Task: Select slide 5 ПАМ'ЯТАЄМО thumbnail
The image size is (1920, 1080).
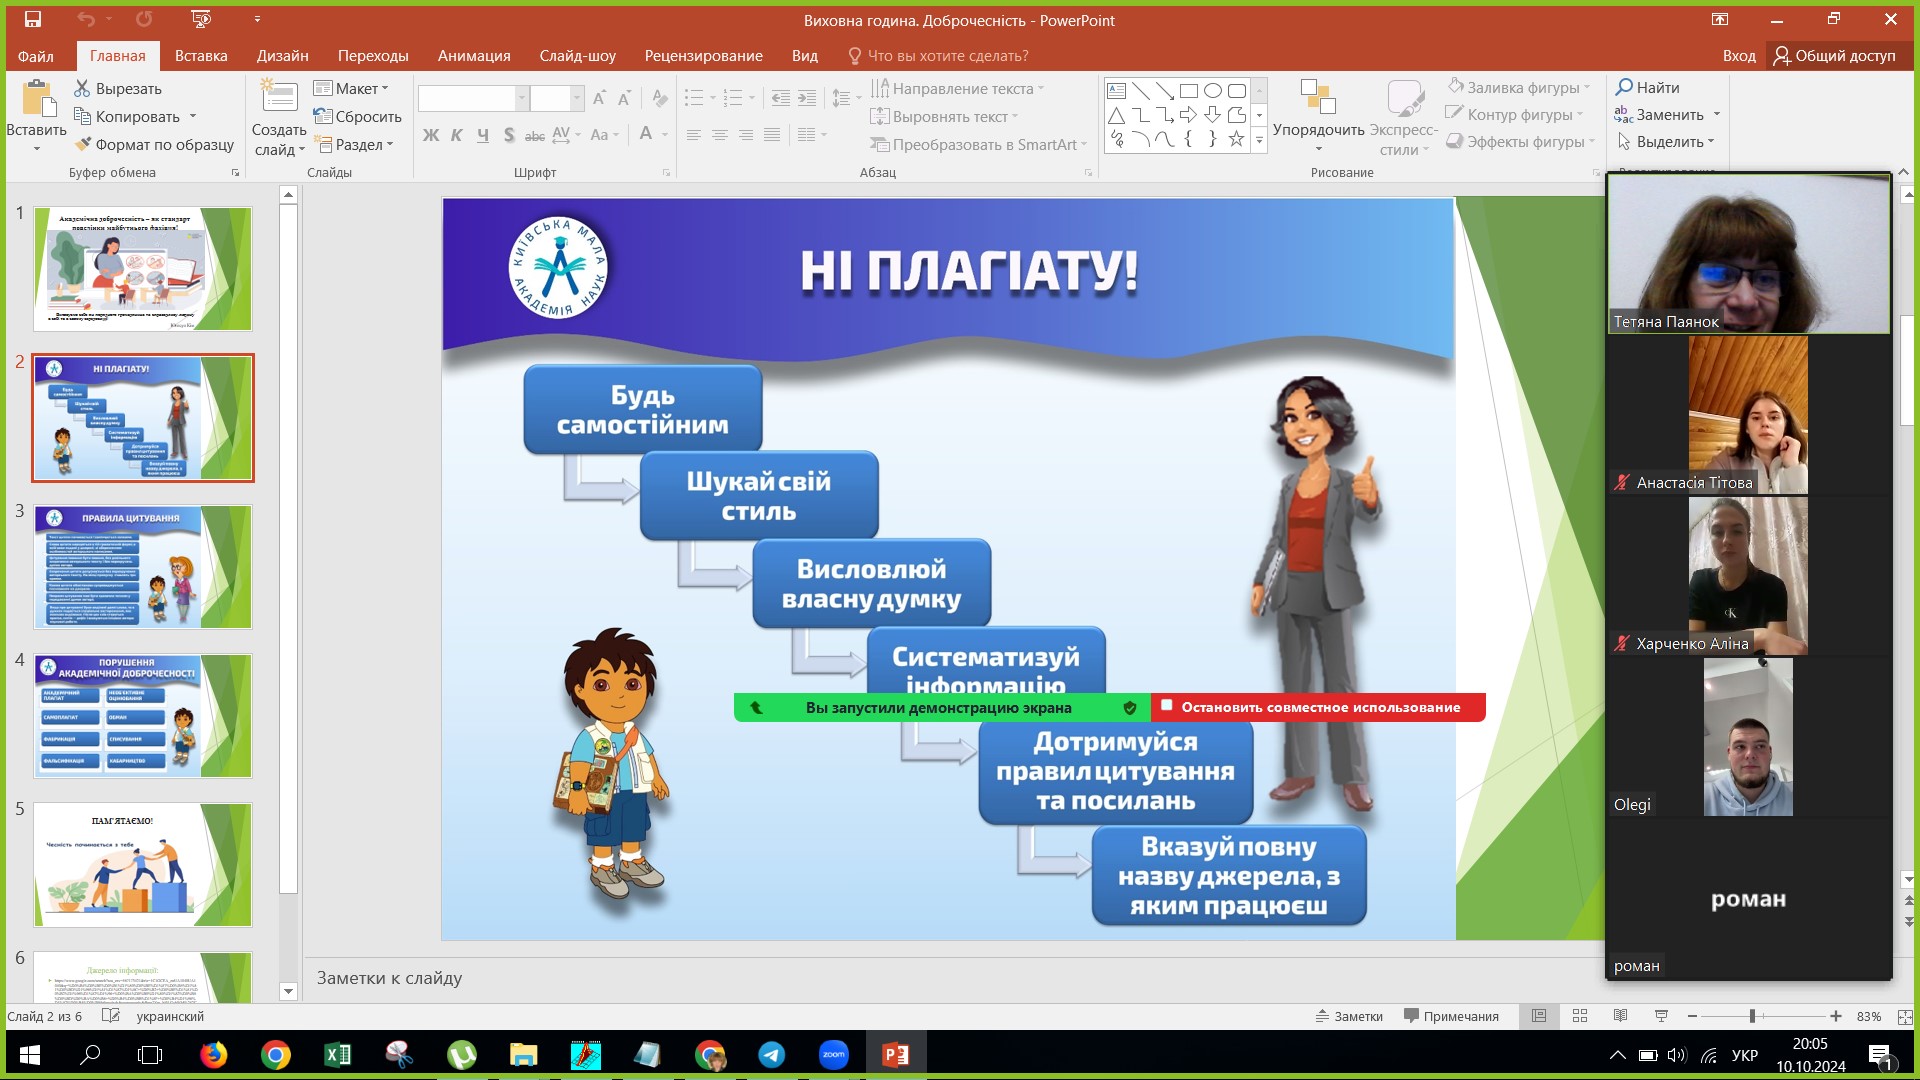Action: tap(143, 864)
